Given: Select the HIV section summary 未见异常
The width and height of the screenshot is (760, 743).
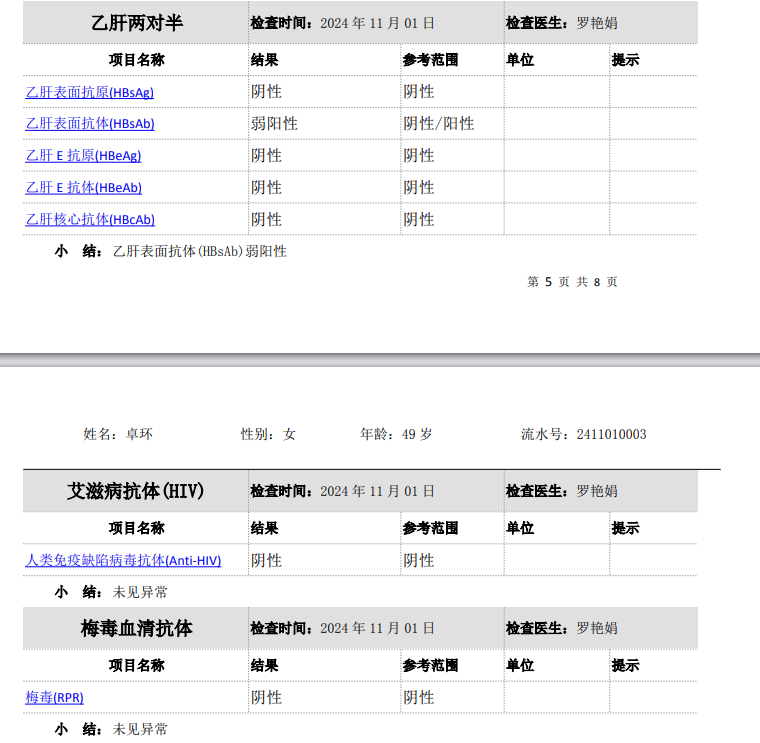Looking at the screenshot, I should pyautogui.click(x=140, y=592).
